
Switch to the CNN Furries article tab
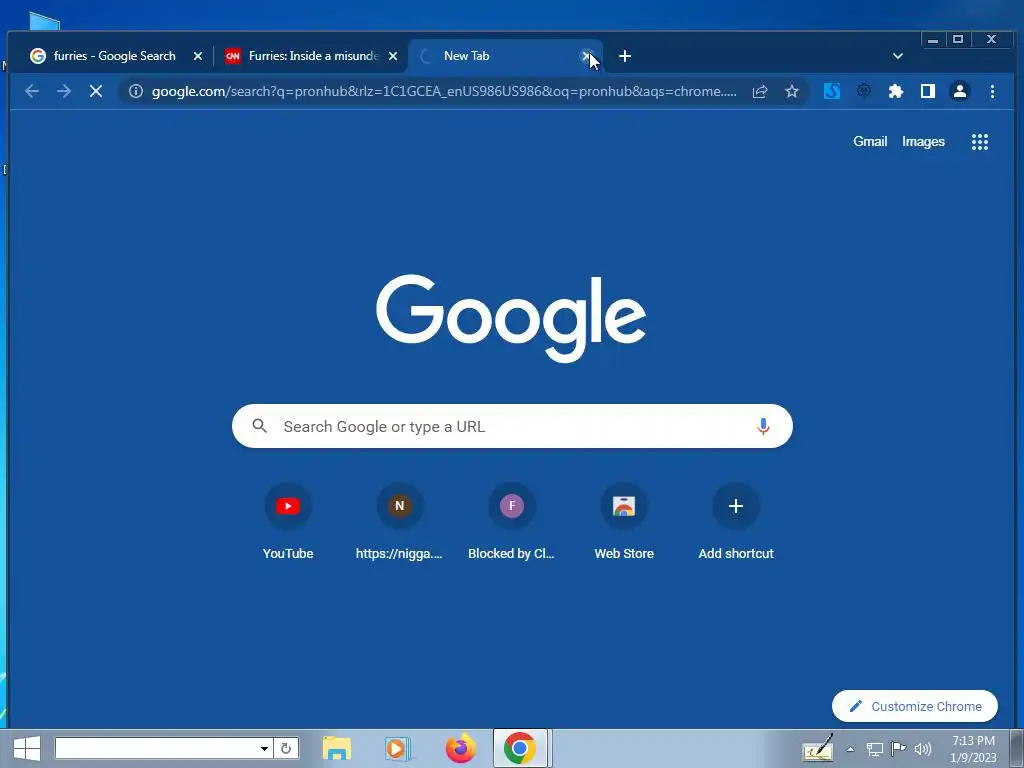click(x=310, y=56)
